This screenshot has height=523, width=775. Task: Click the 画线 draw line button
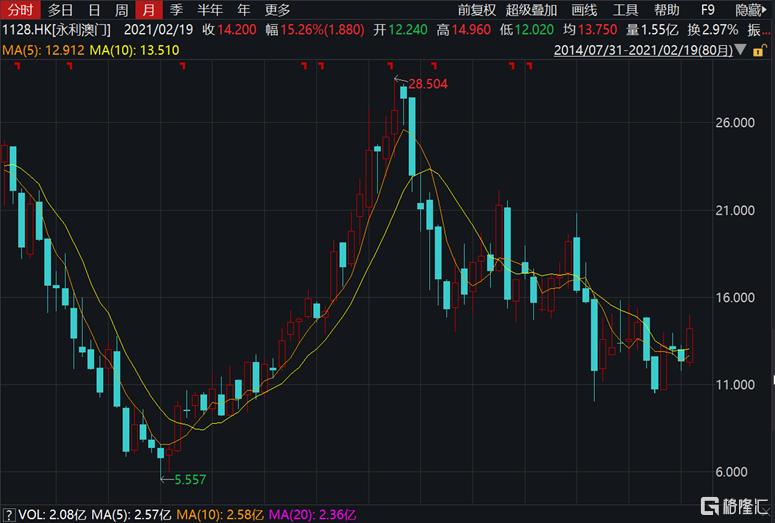pos(583,10)
